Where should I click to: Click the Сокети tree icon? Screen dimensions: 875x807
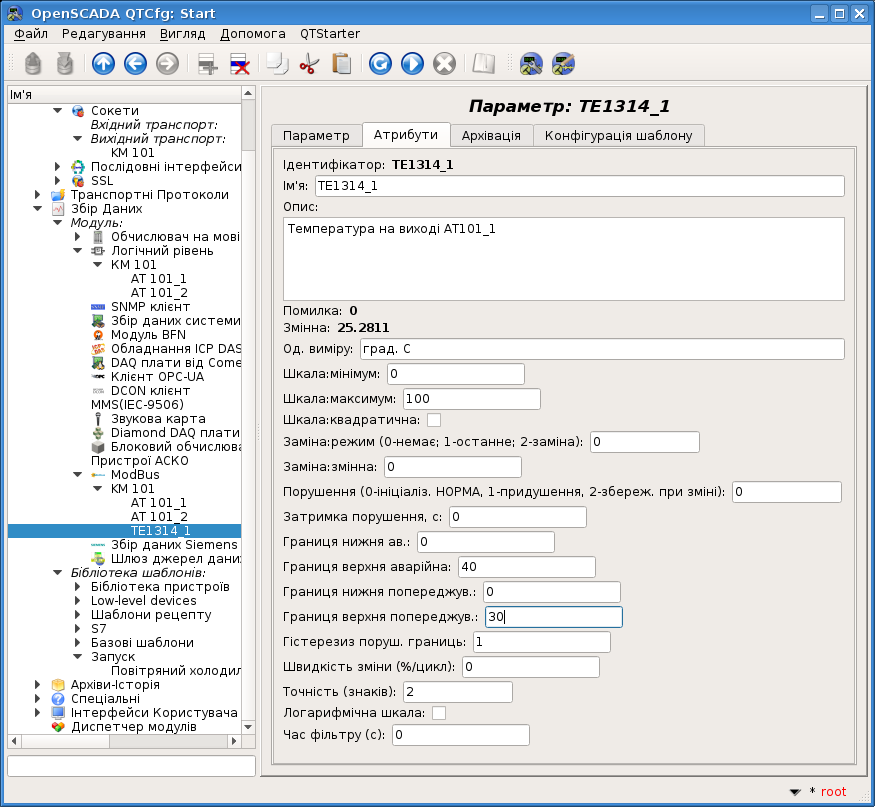[78, 111]
